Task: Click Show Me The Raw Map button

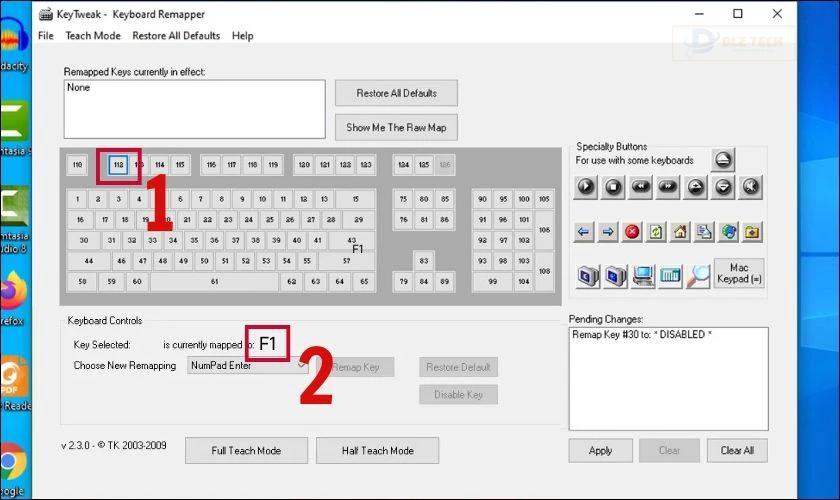Action: (x=396, y=128)
